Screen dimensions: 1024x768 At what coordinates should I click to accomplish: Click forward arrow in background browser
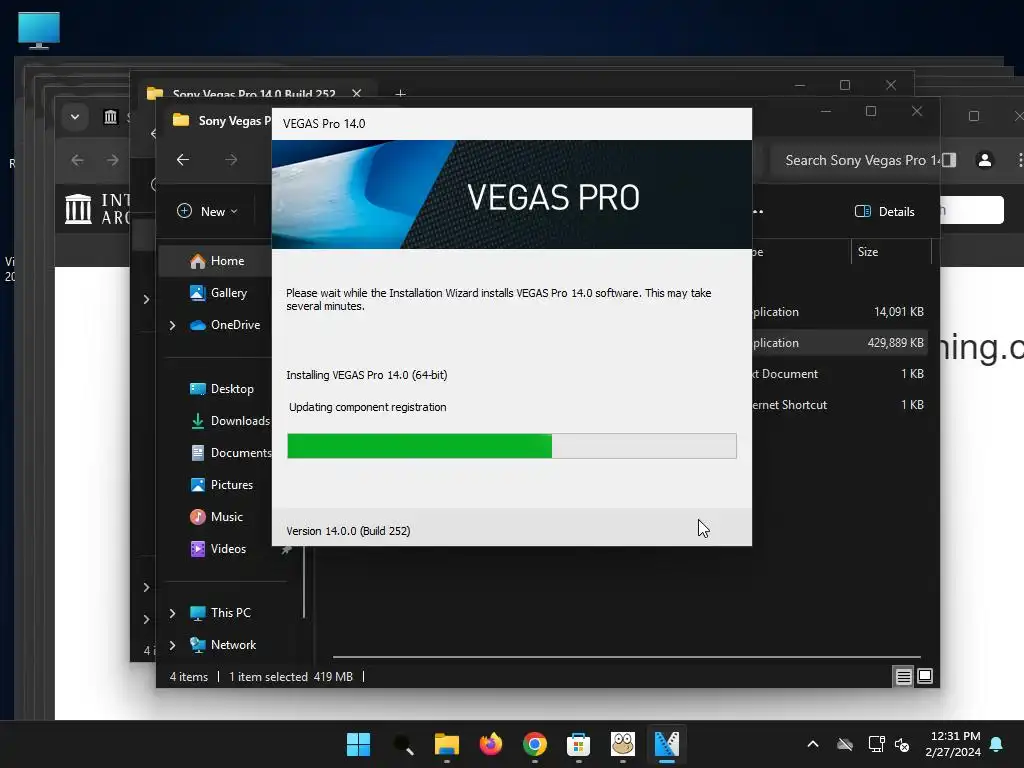(x=112, y=160)
